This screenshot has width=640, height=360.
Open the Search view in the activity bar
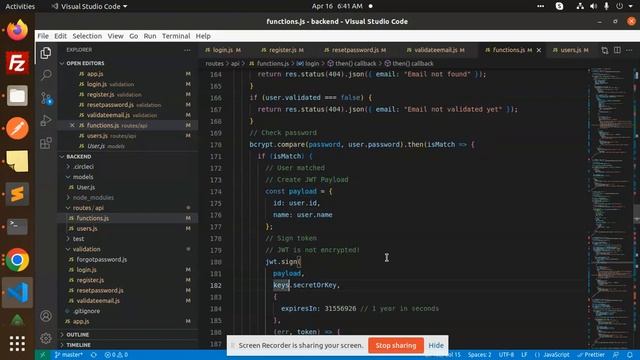point(46,75)
